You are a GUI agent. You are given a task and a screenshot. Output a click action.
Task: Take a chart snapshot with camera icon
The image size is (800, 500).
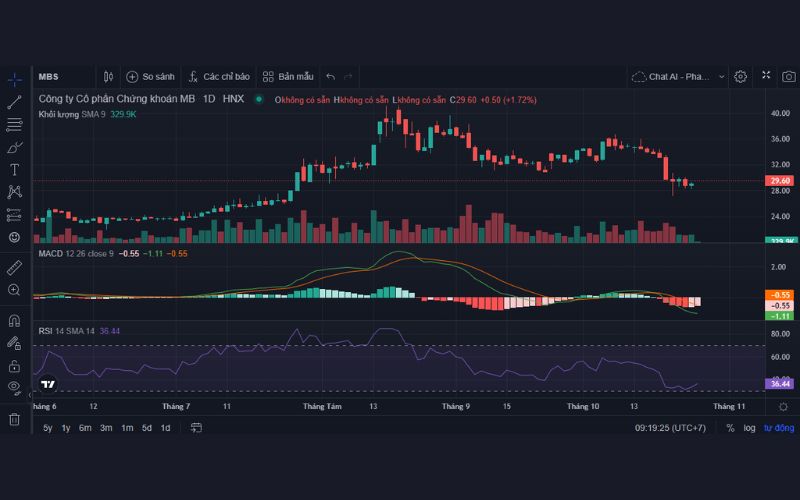click(x=790, y=76)
